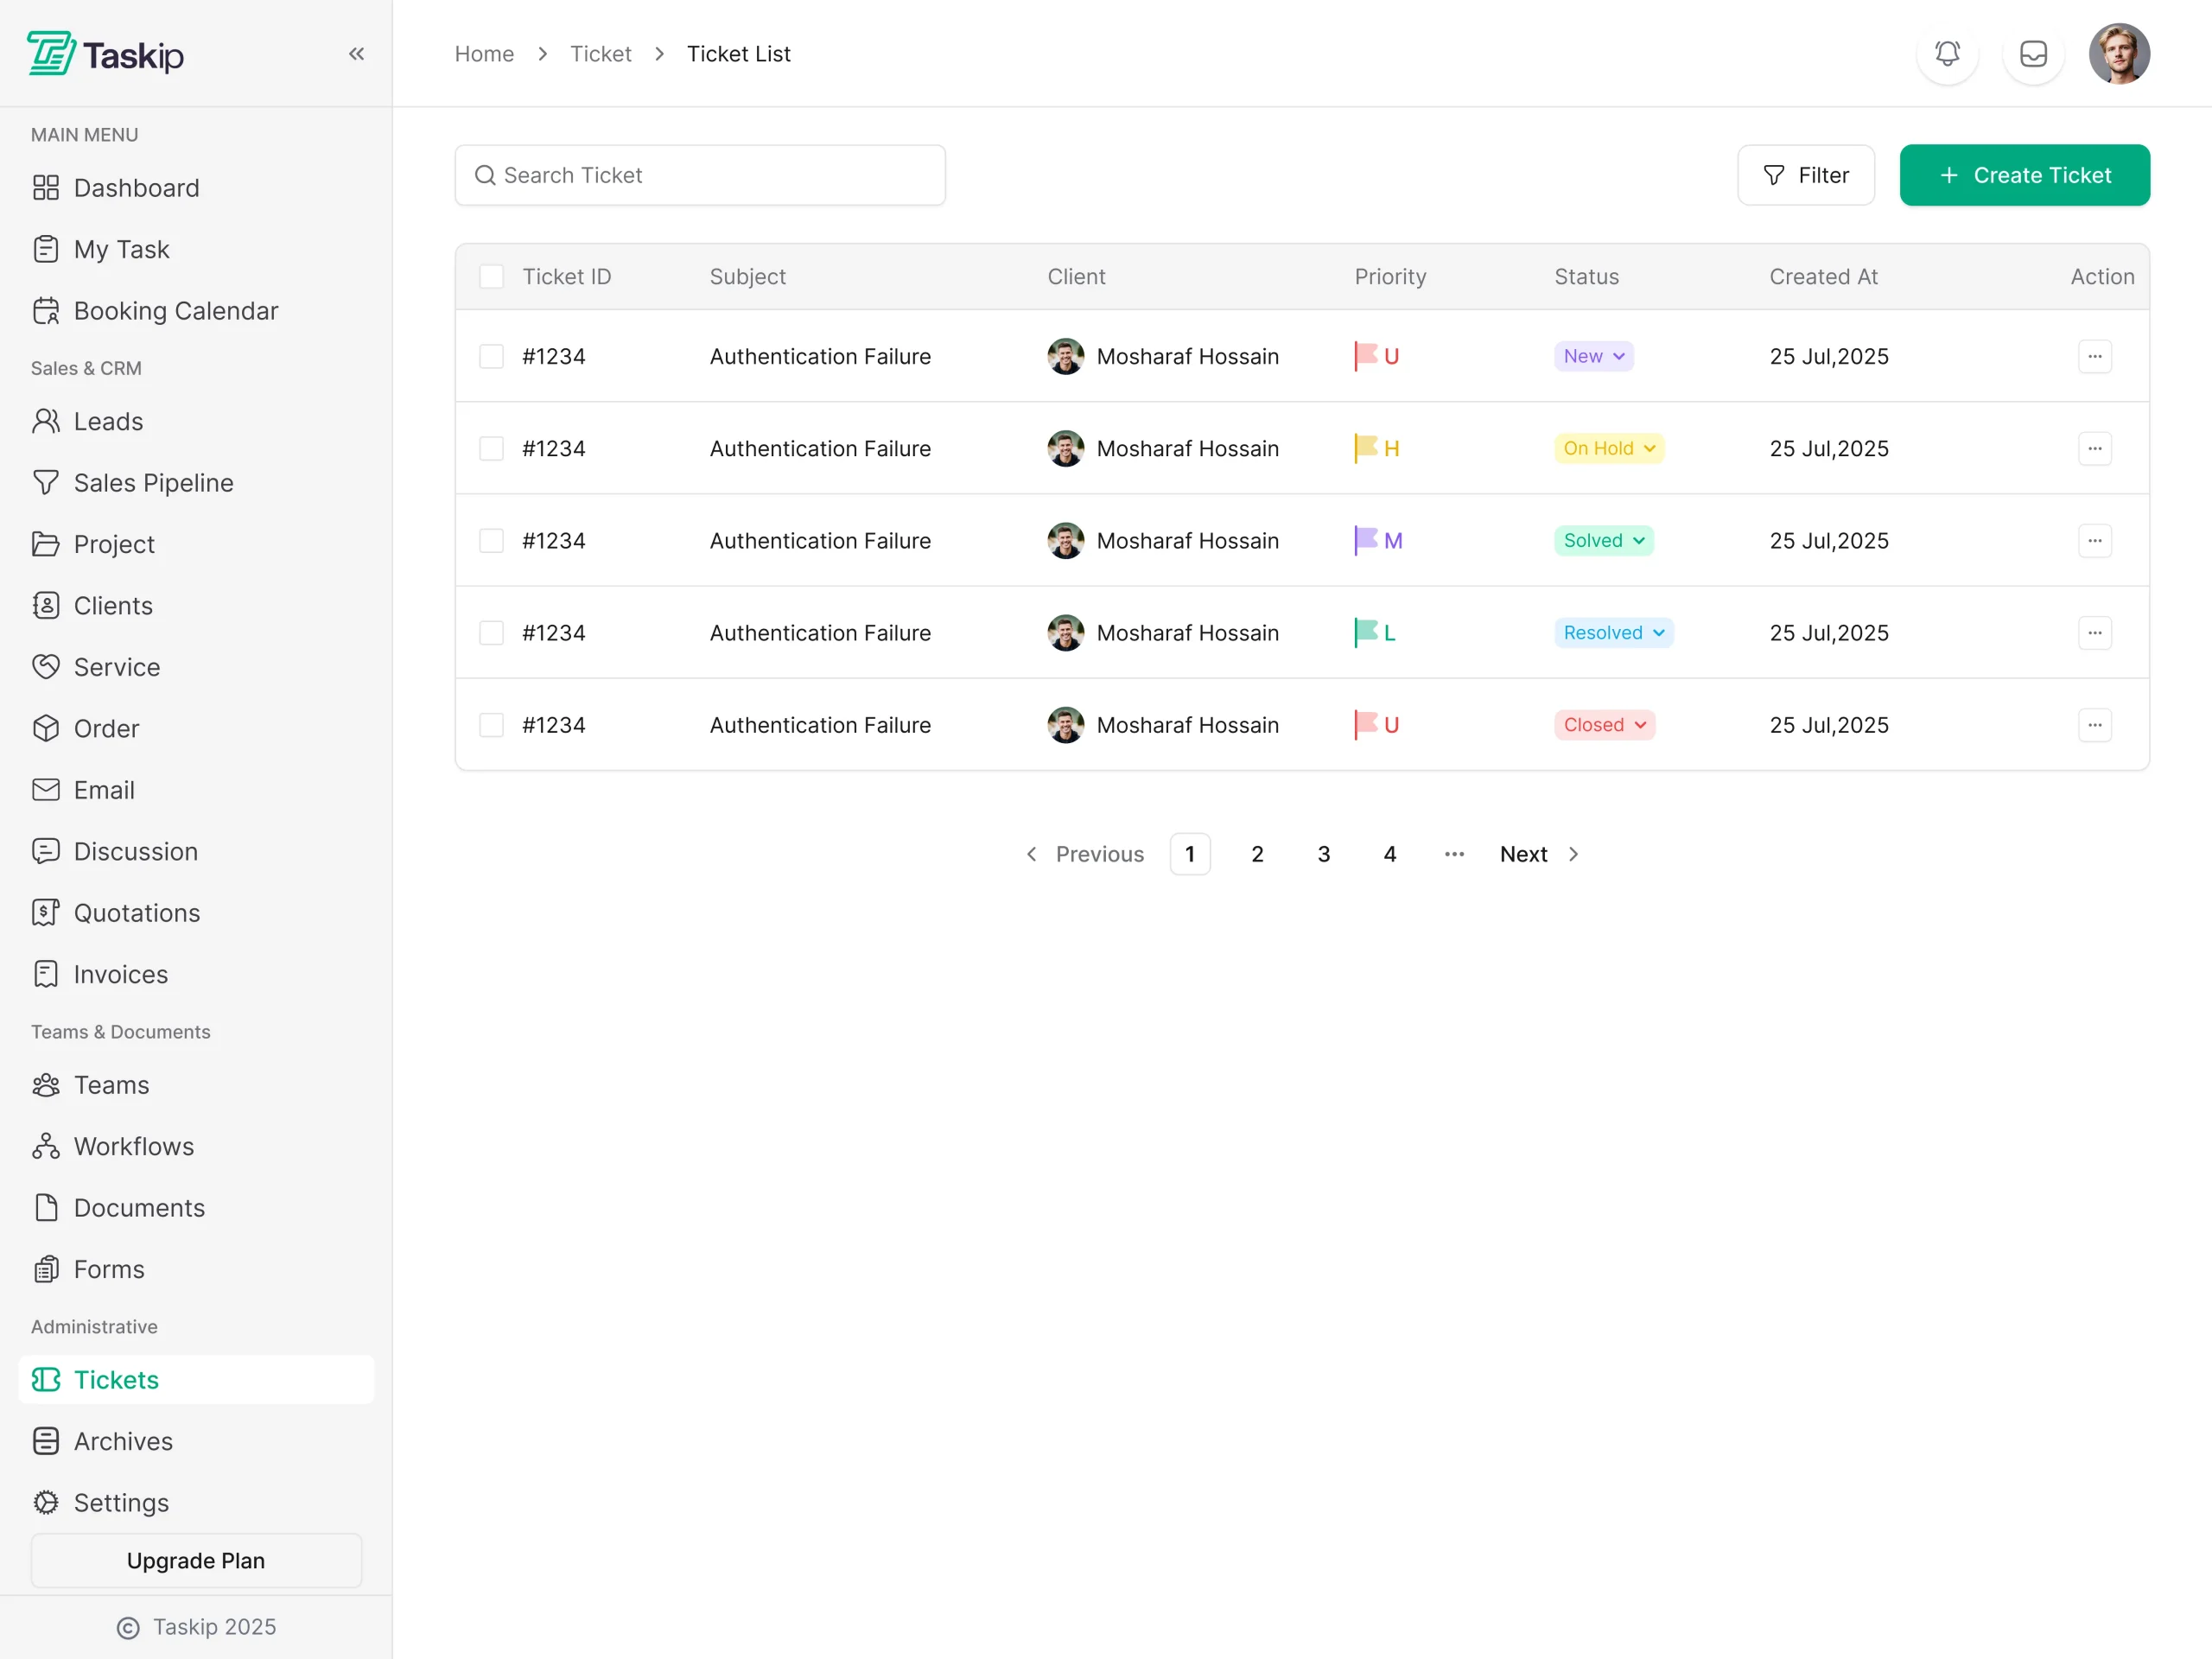Select the Resolved ticket row checkbox

(x=491, y=633)
